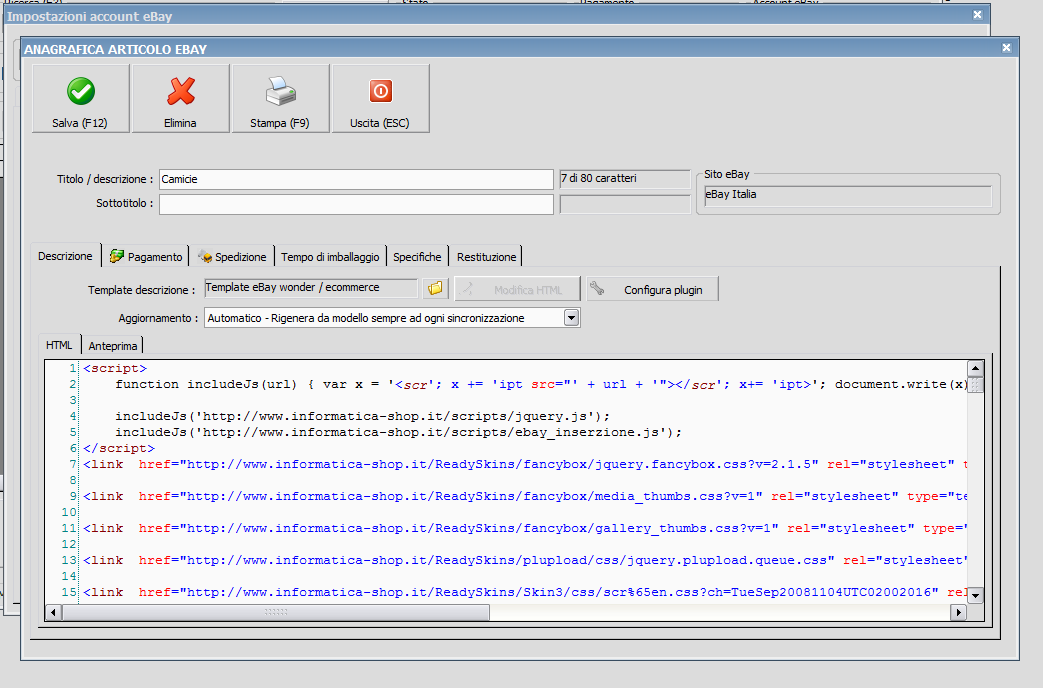
Task: Click line 9 media_thumbs.css link
Action: pos(525,496)
